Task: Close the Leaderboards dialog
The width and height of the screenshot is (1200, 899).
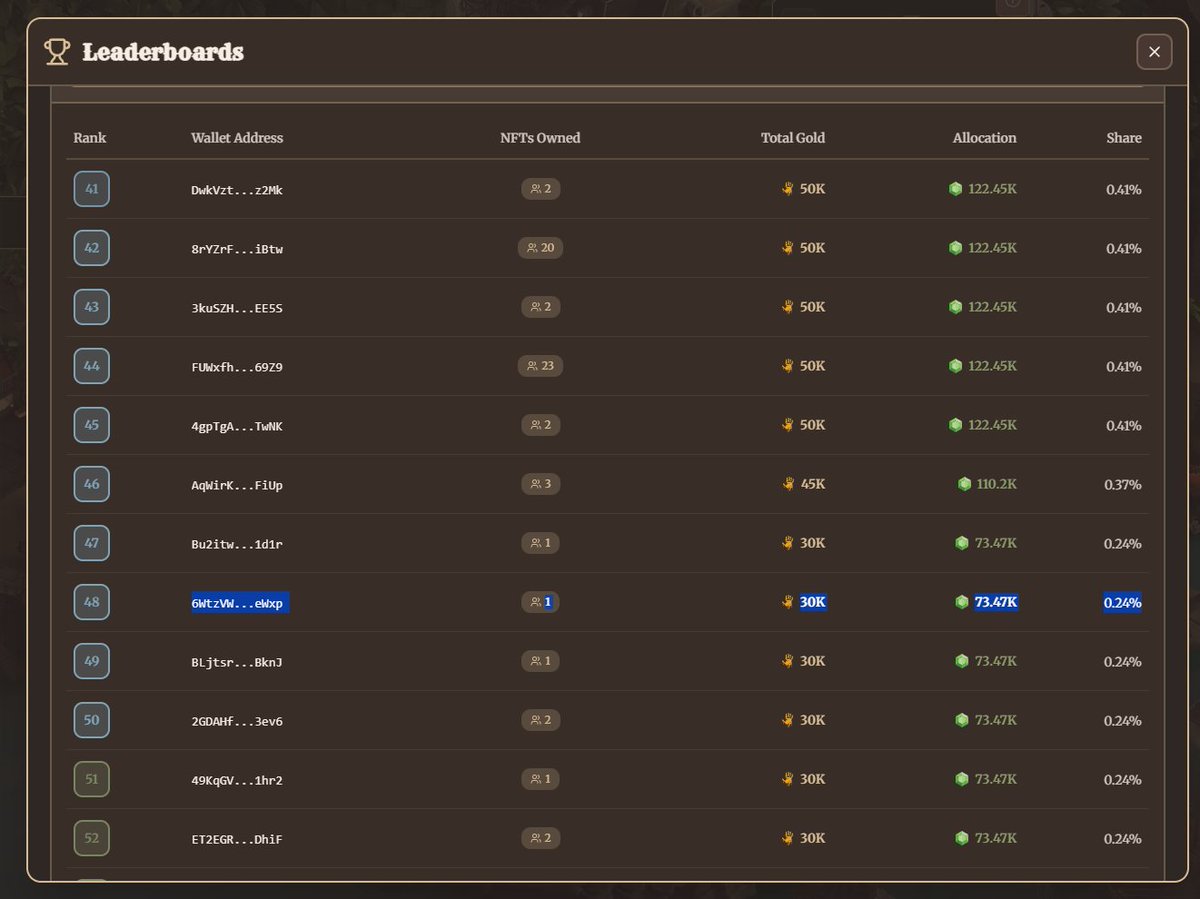Action: pos(1154,52)
